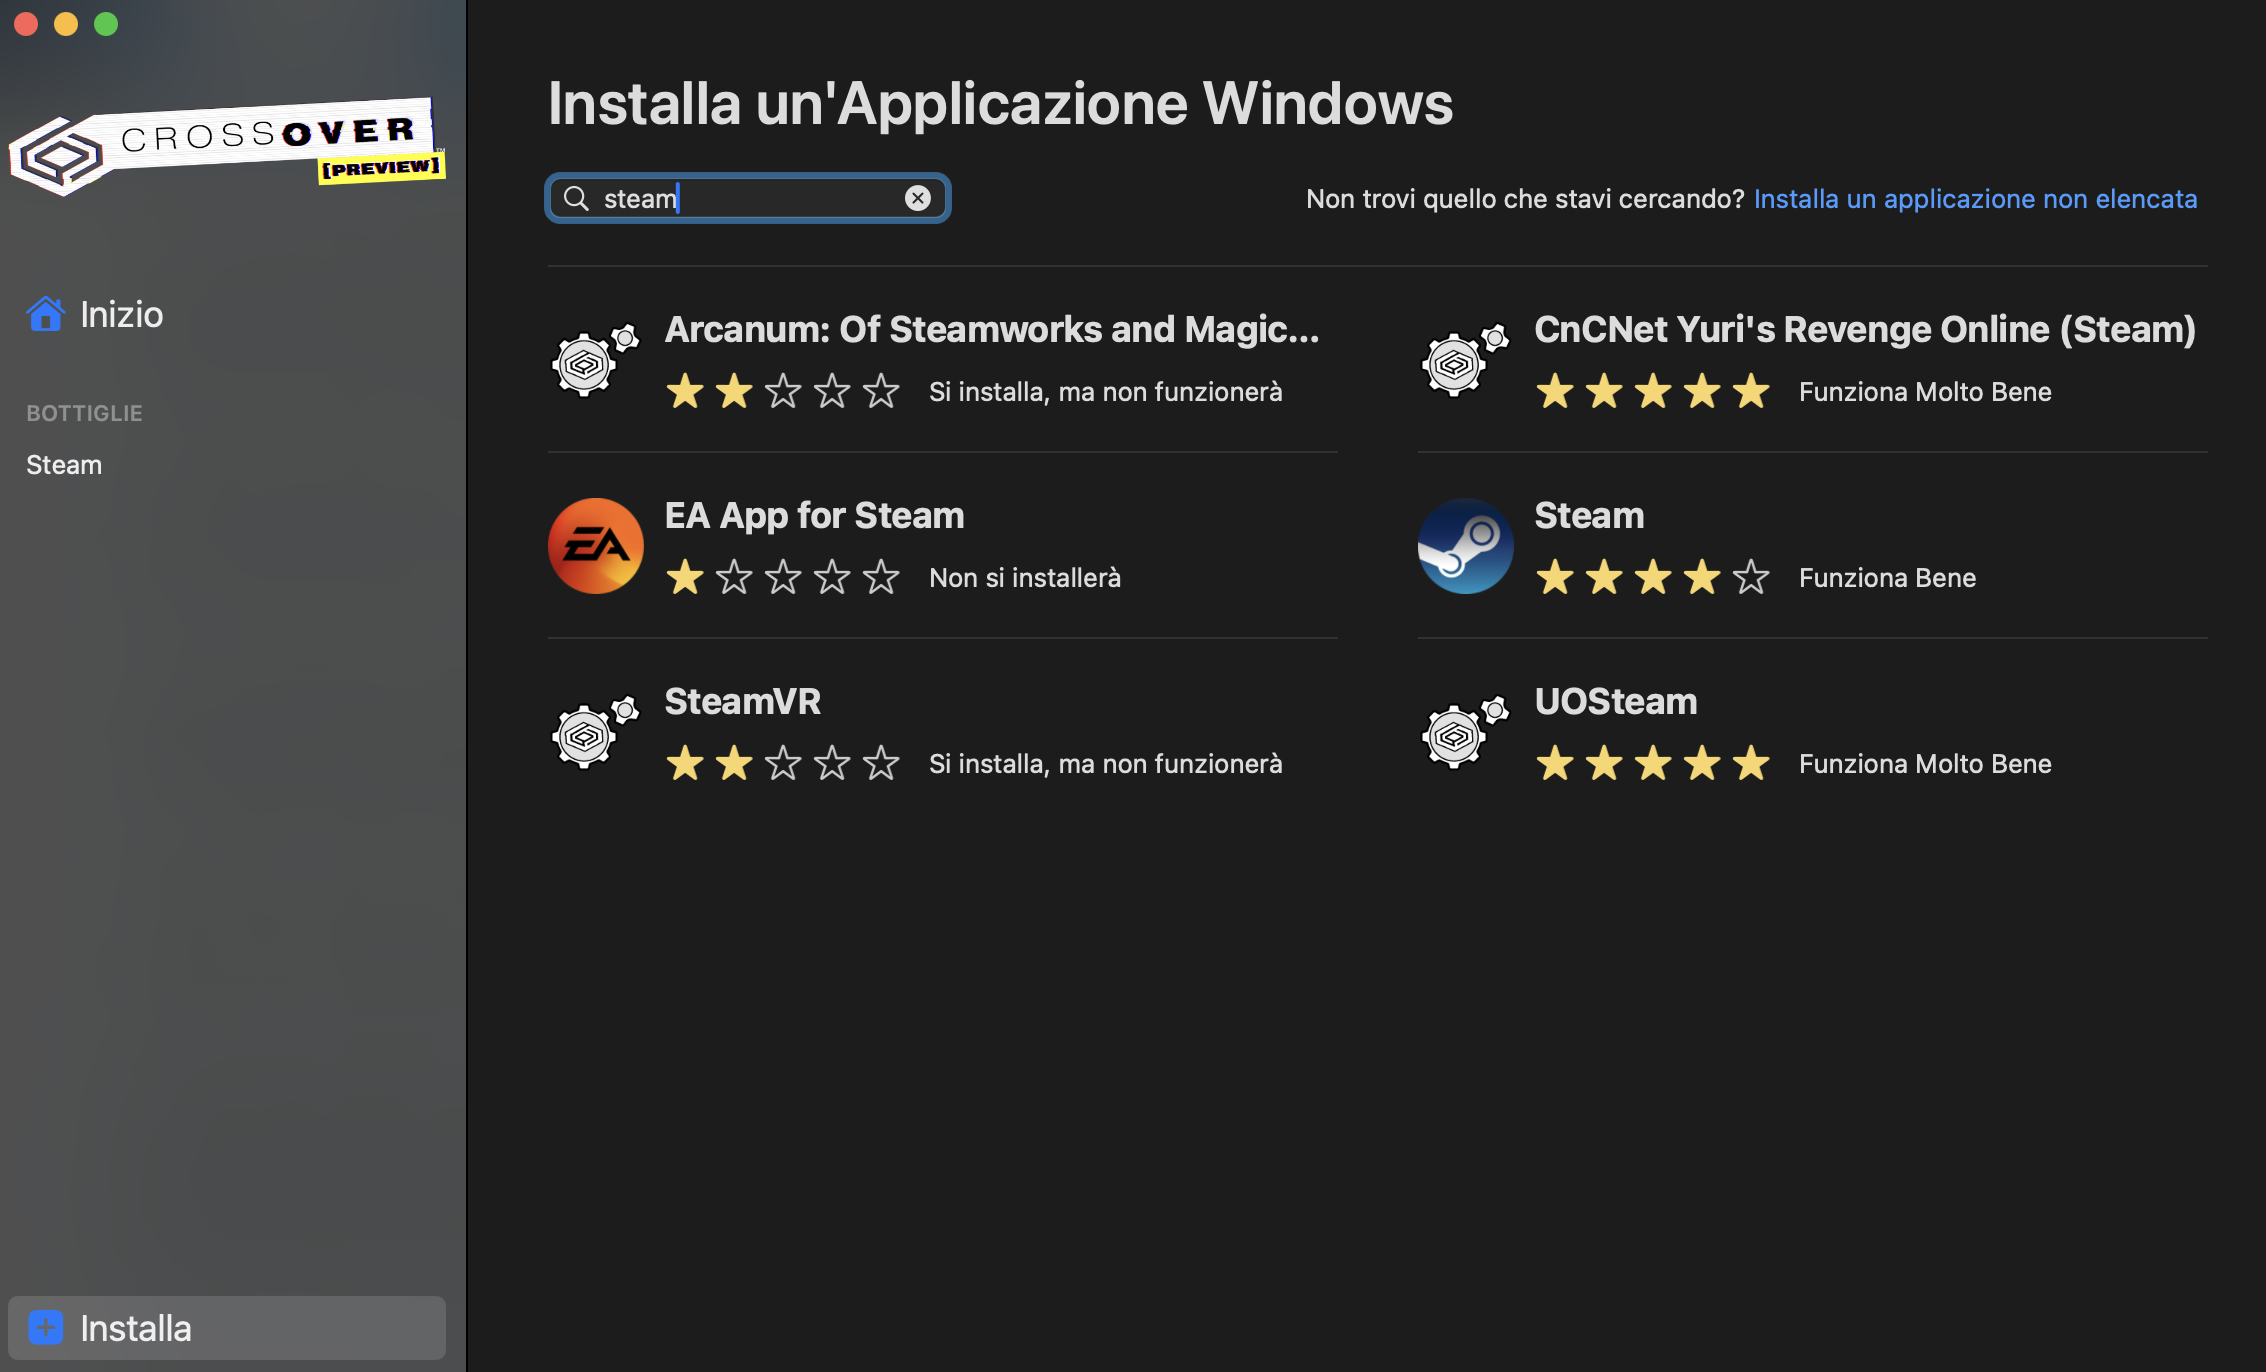Click the Steam four-star rating row

[1652, 578]
